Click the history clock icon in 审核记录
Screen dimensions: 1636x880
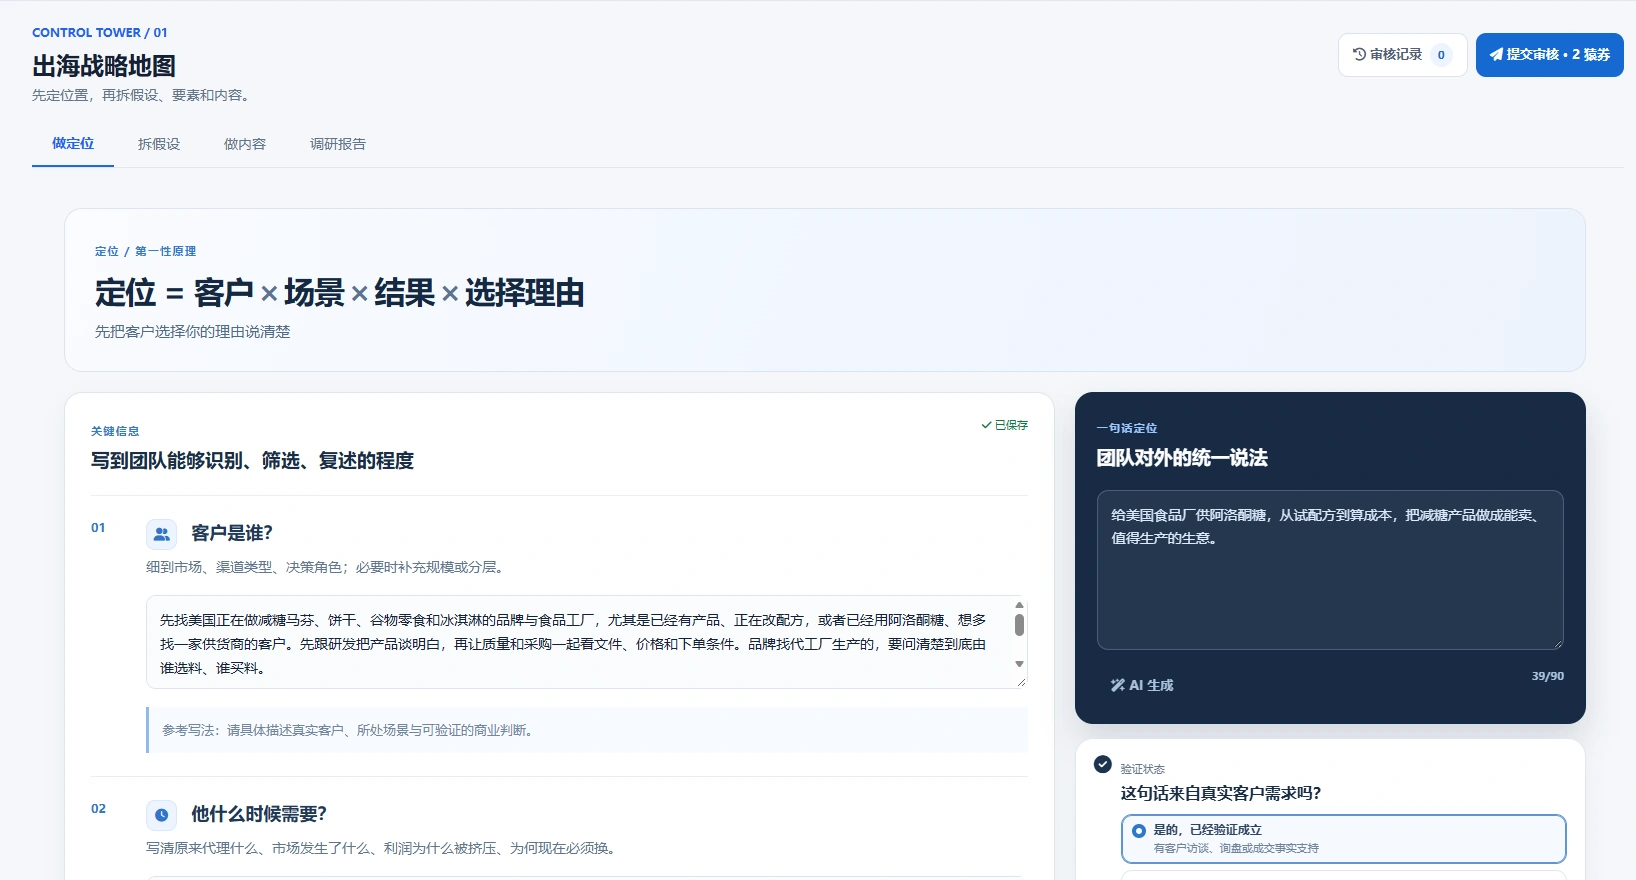[x=1359, y=55]
